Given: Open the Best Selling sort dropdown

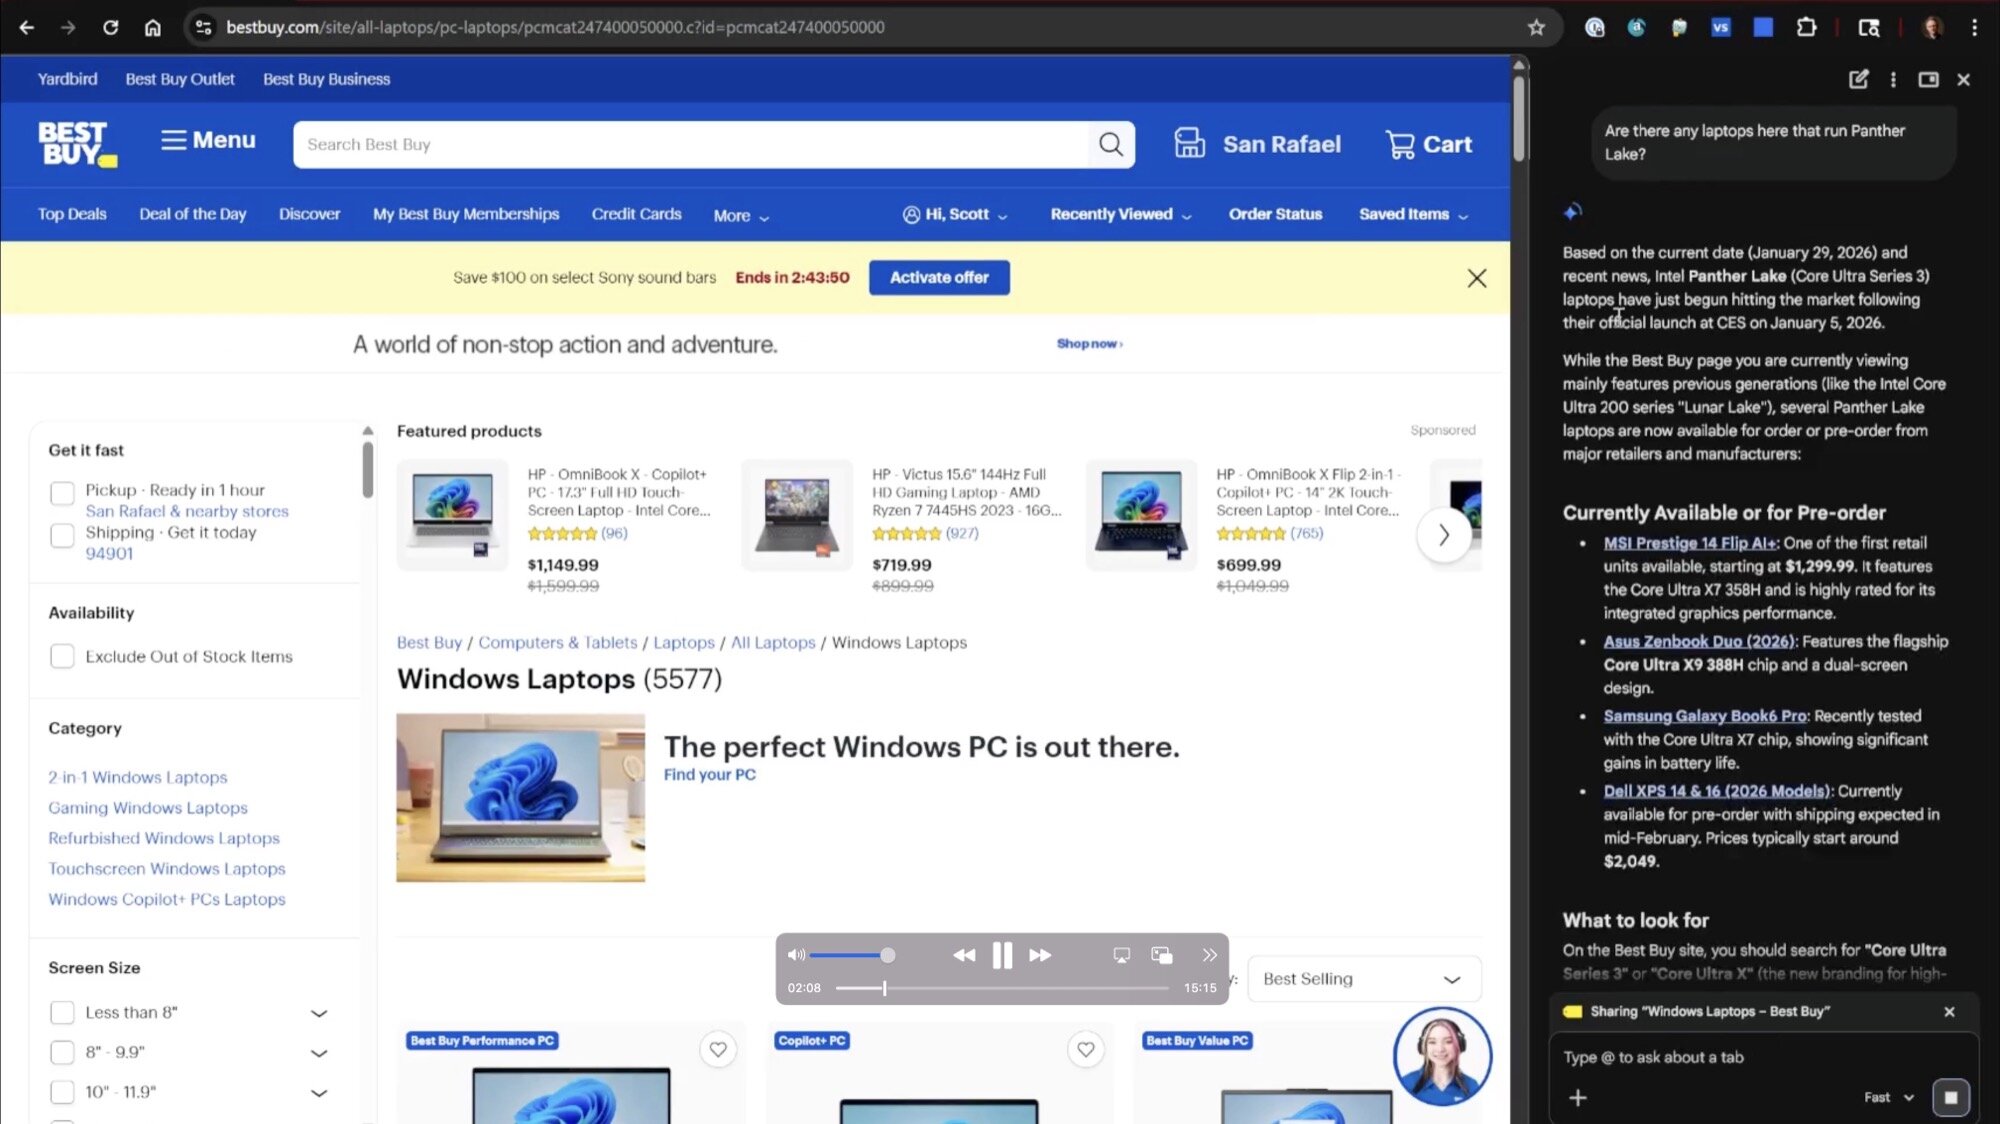Looking at the screenshot, I should [x=1363, y=979].
